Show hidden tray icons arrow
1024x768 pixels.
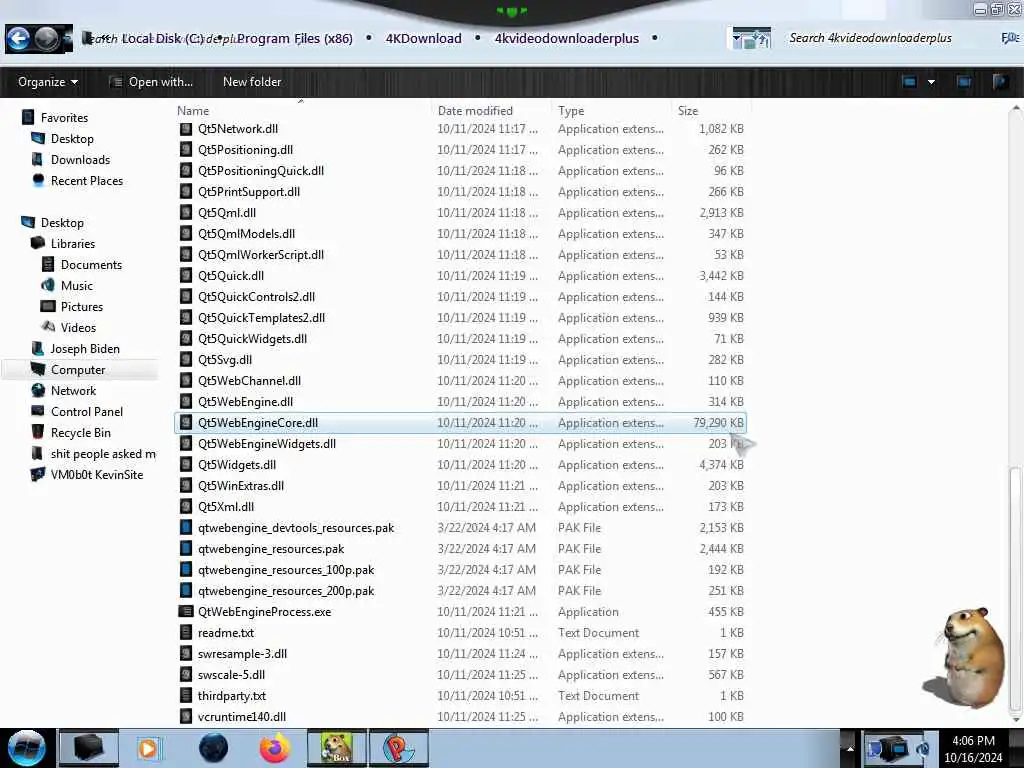[850, 748]
